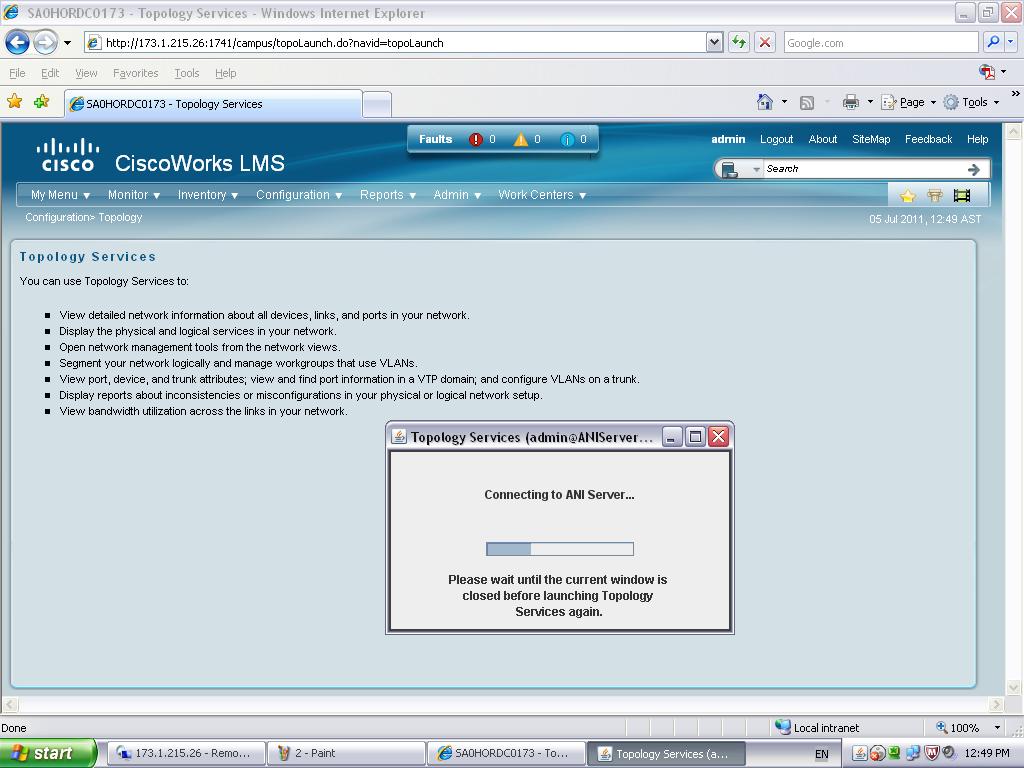The height and width of the screenshot is (768, 1024).
Task: Expand the My Menu dropdown
Action: click(x=60, y=195)
